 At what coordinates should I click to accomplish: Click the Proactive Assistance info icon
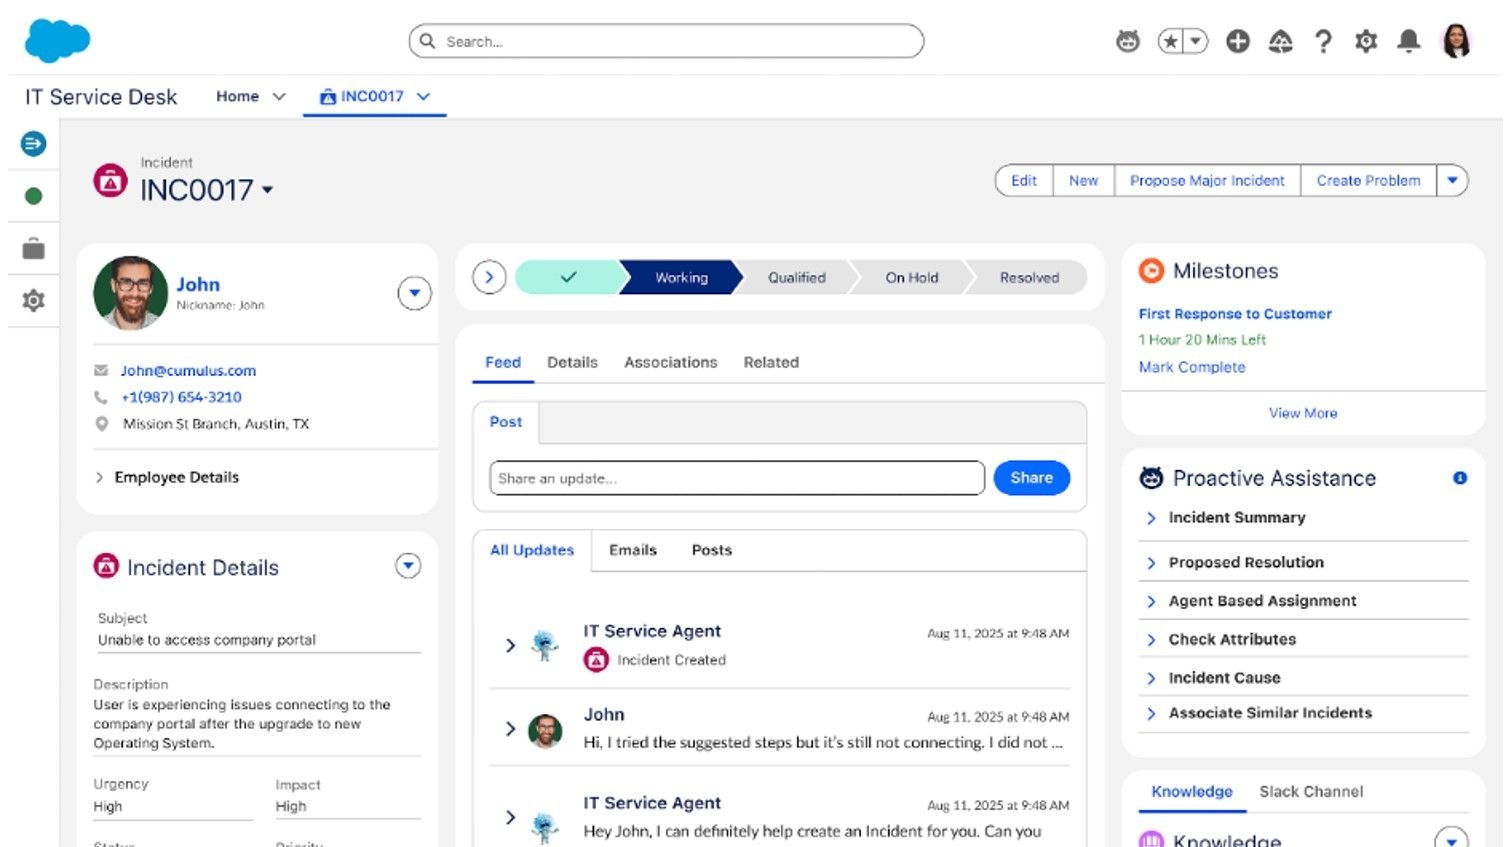[x=1459, y=478]
